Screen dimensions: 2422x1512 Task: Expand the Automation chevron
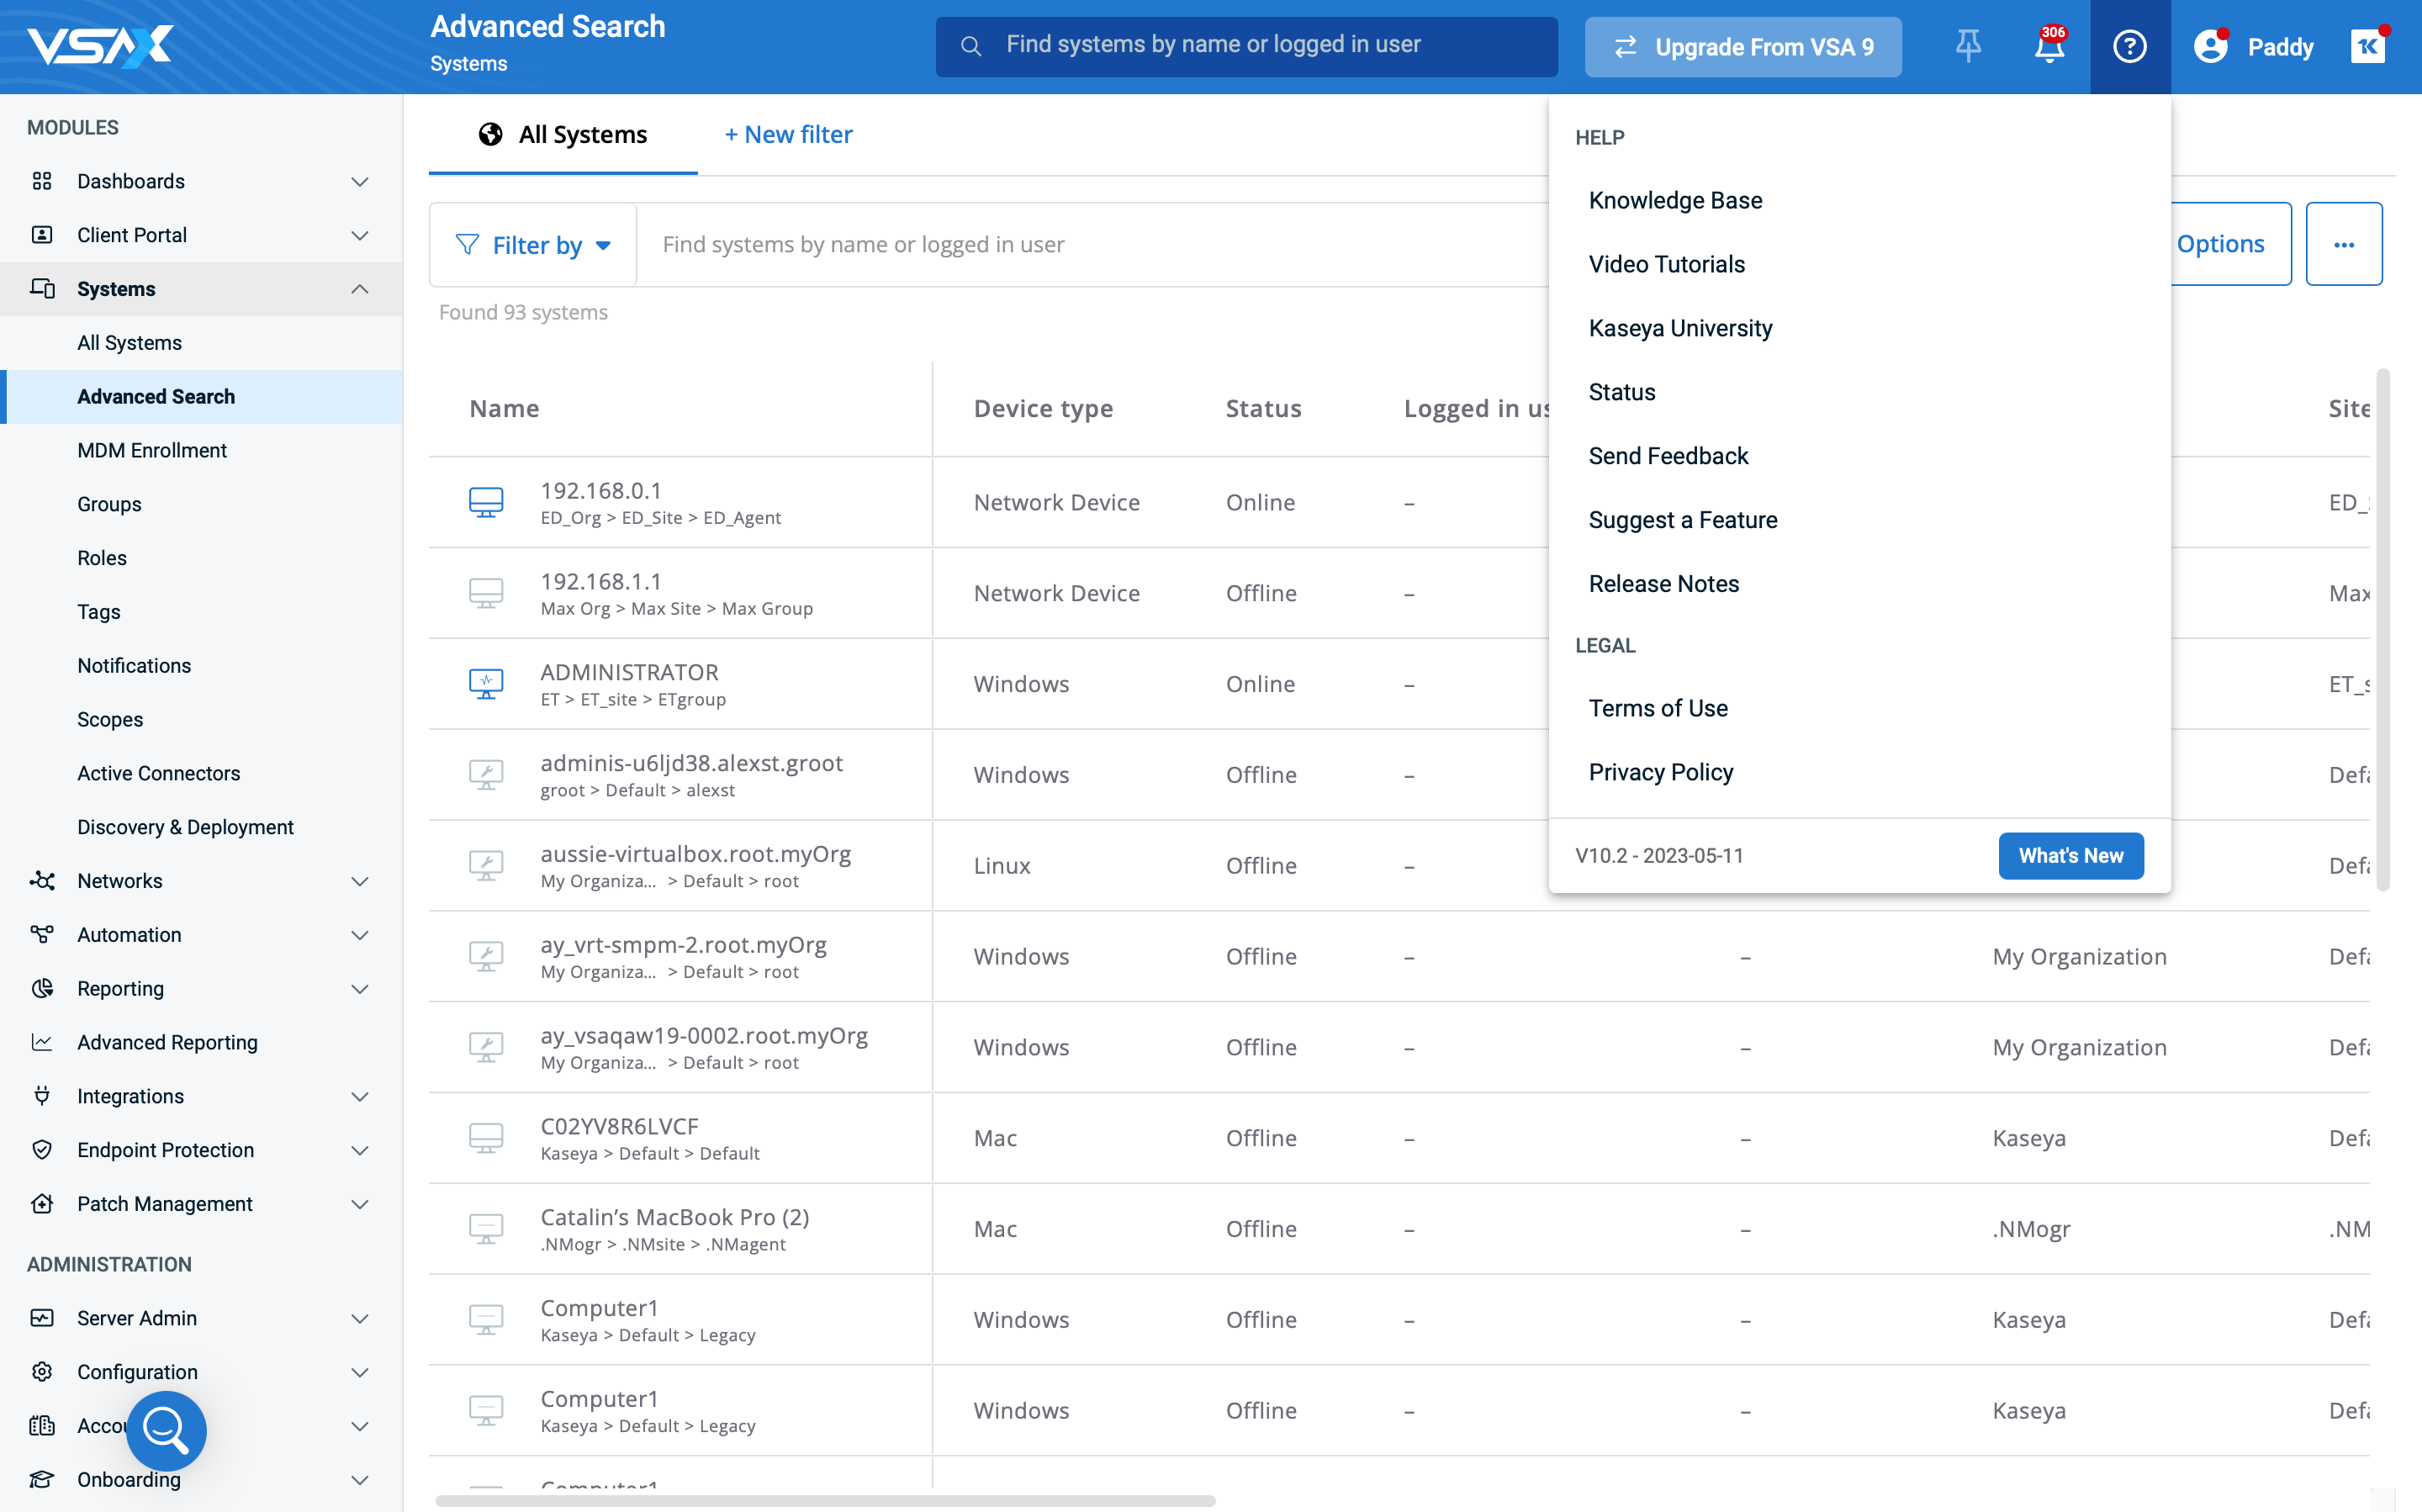click(360, 935)
